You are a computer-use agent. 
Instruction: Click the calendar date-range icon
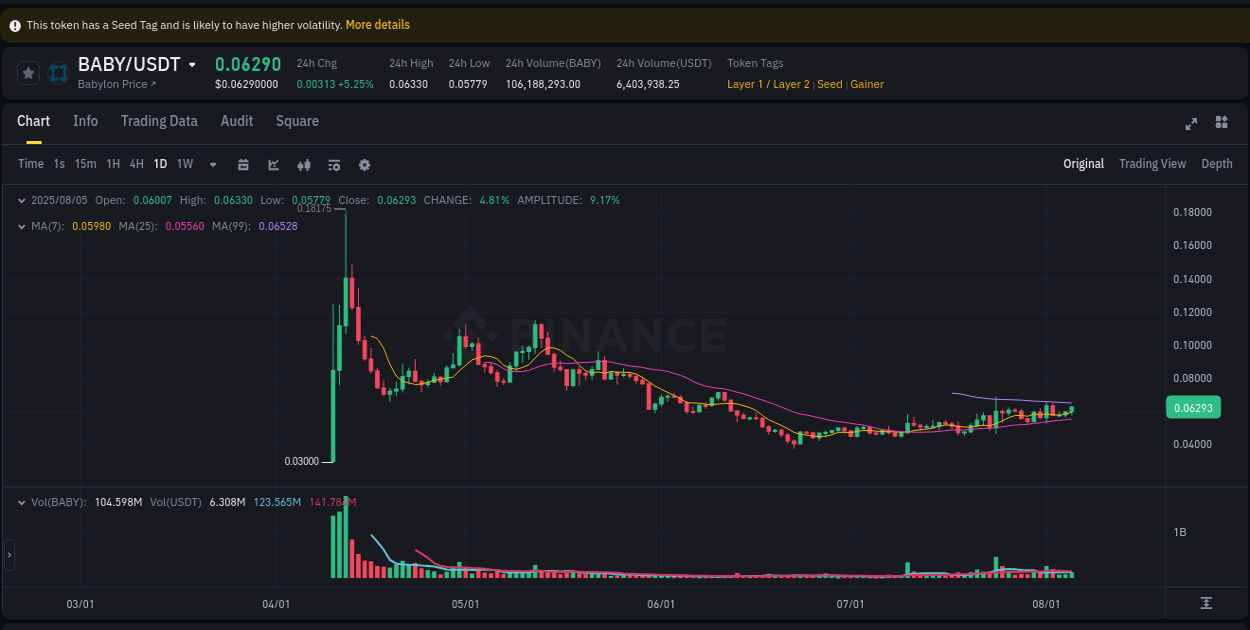click(x=243, y=164)
